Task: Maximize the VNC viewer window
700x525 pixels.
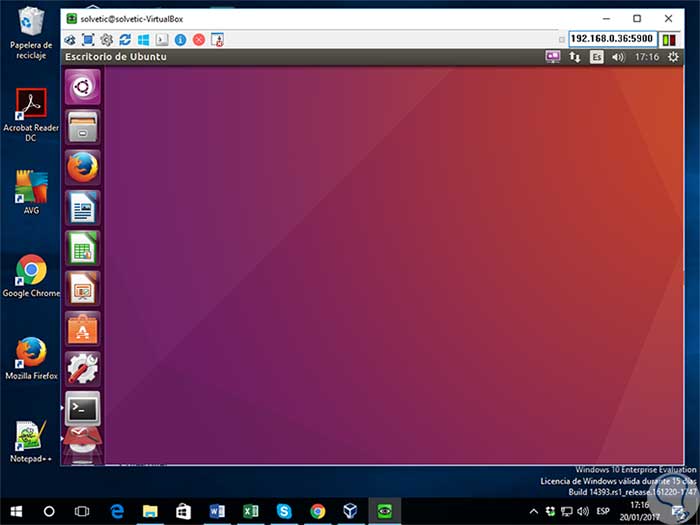Action: [637, 18]
